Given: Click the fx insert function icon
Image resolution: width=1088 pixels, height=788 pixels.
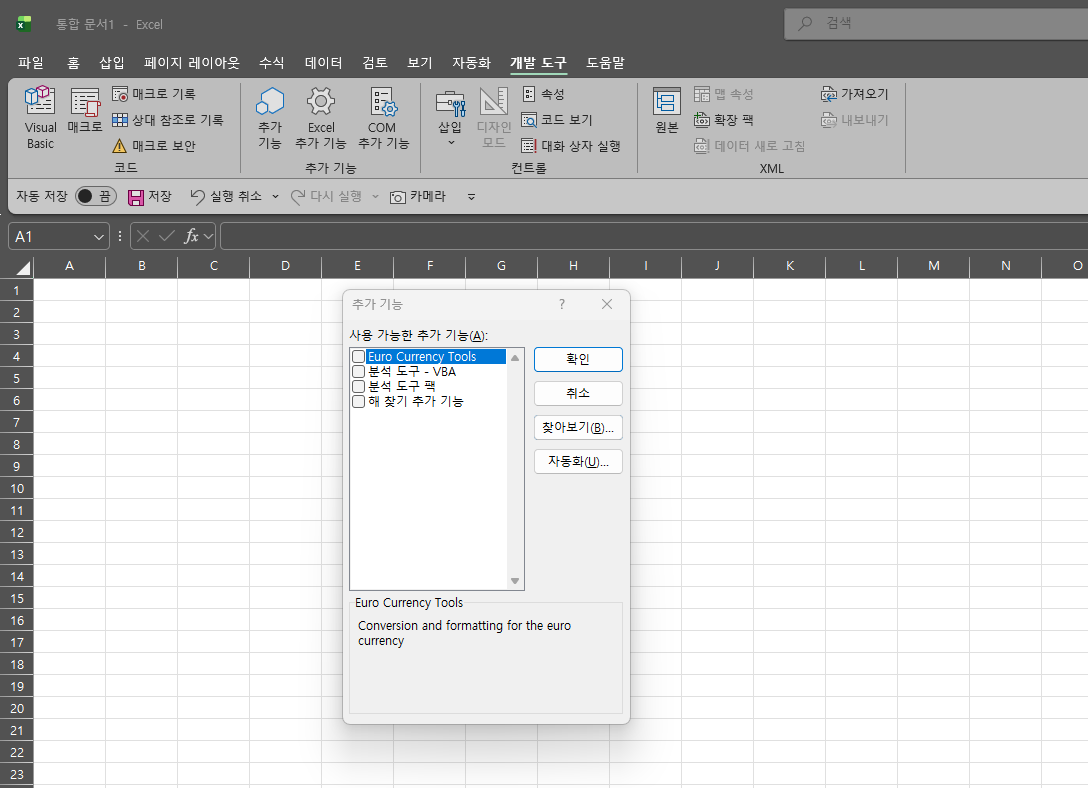Looking at the screenshot, I should point(191,237).
